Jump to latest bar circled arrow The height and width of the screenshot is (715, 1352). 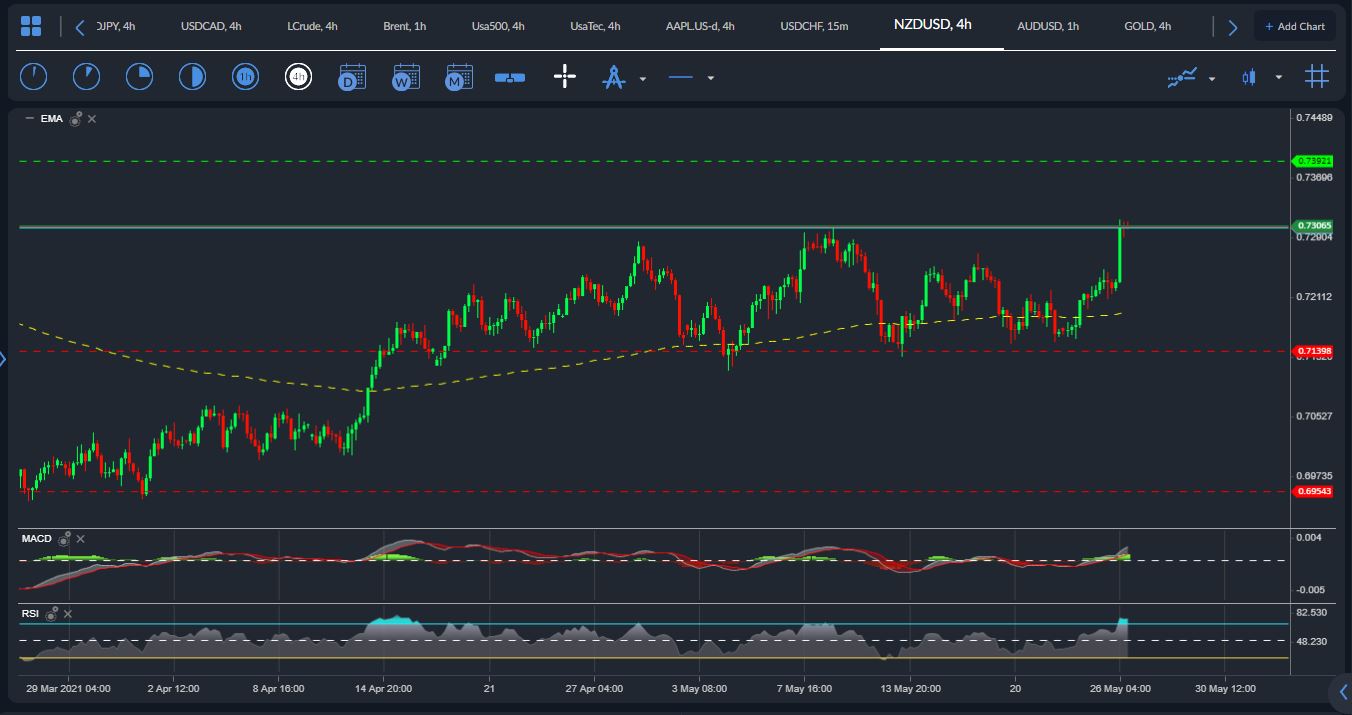pos(1341,691)
